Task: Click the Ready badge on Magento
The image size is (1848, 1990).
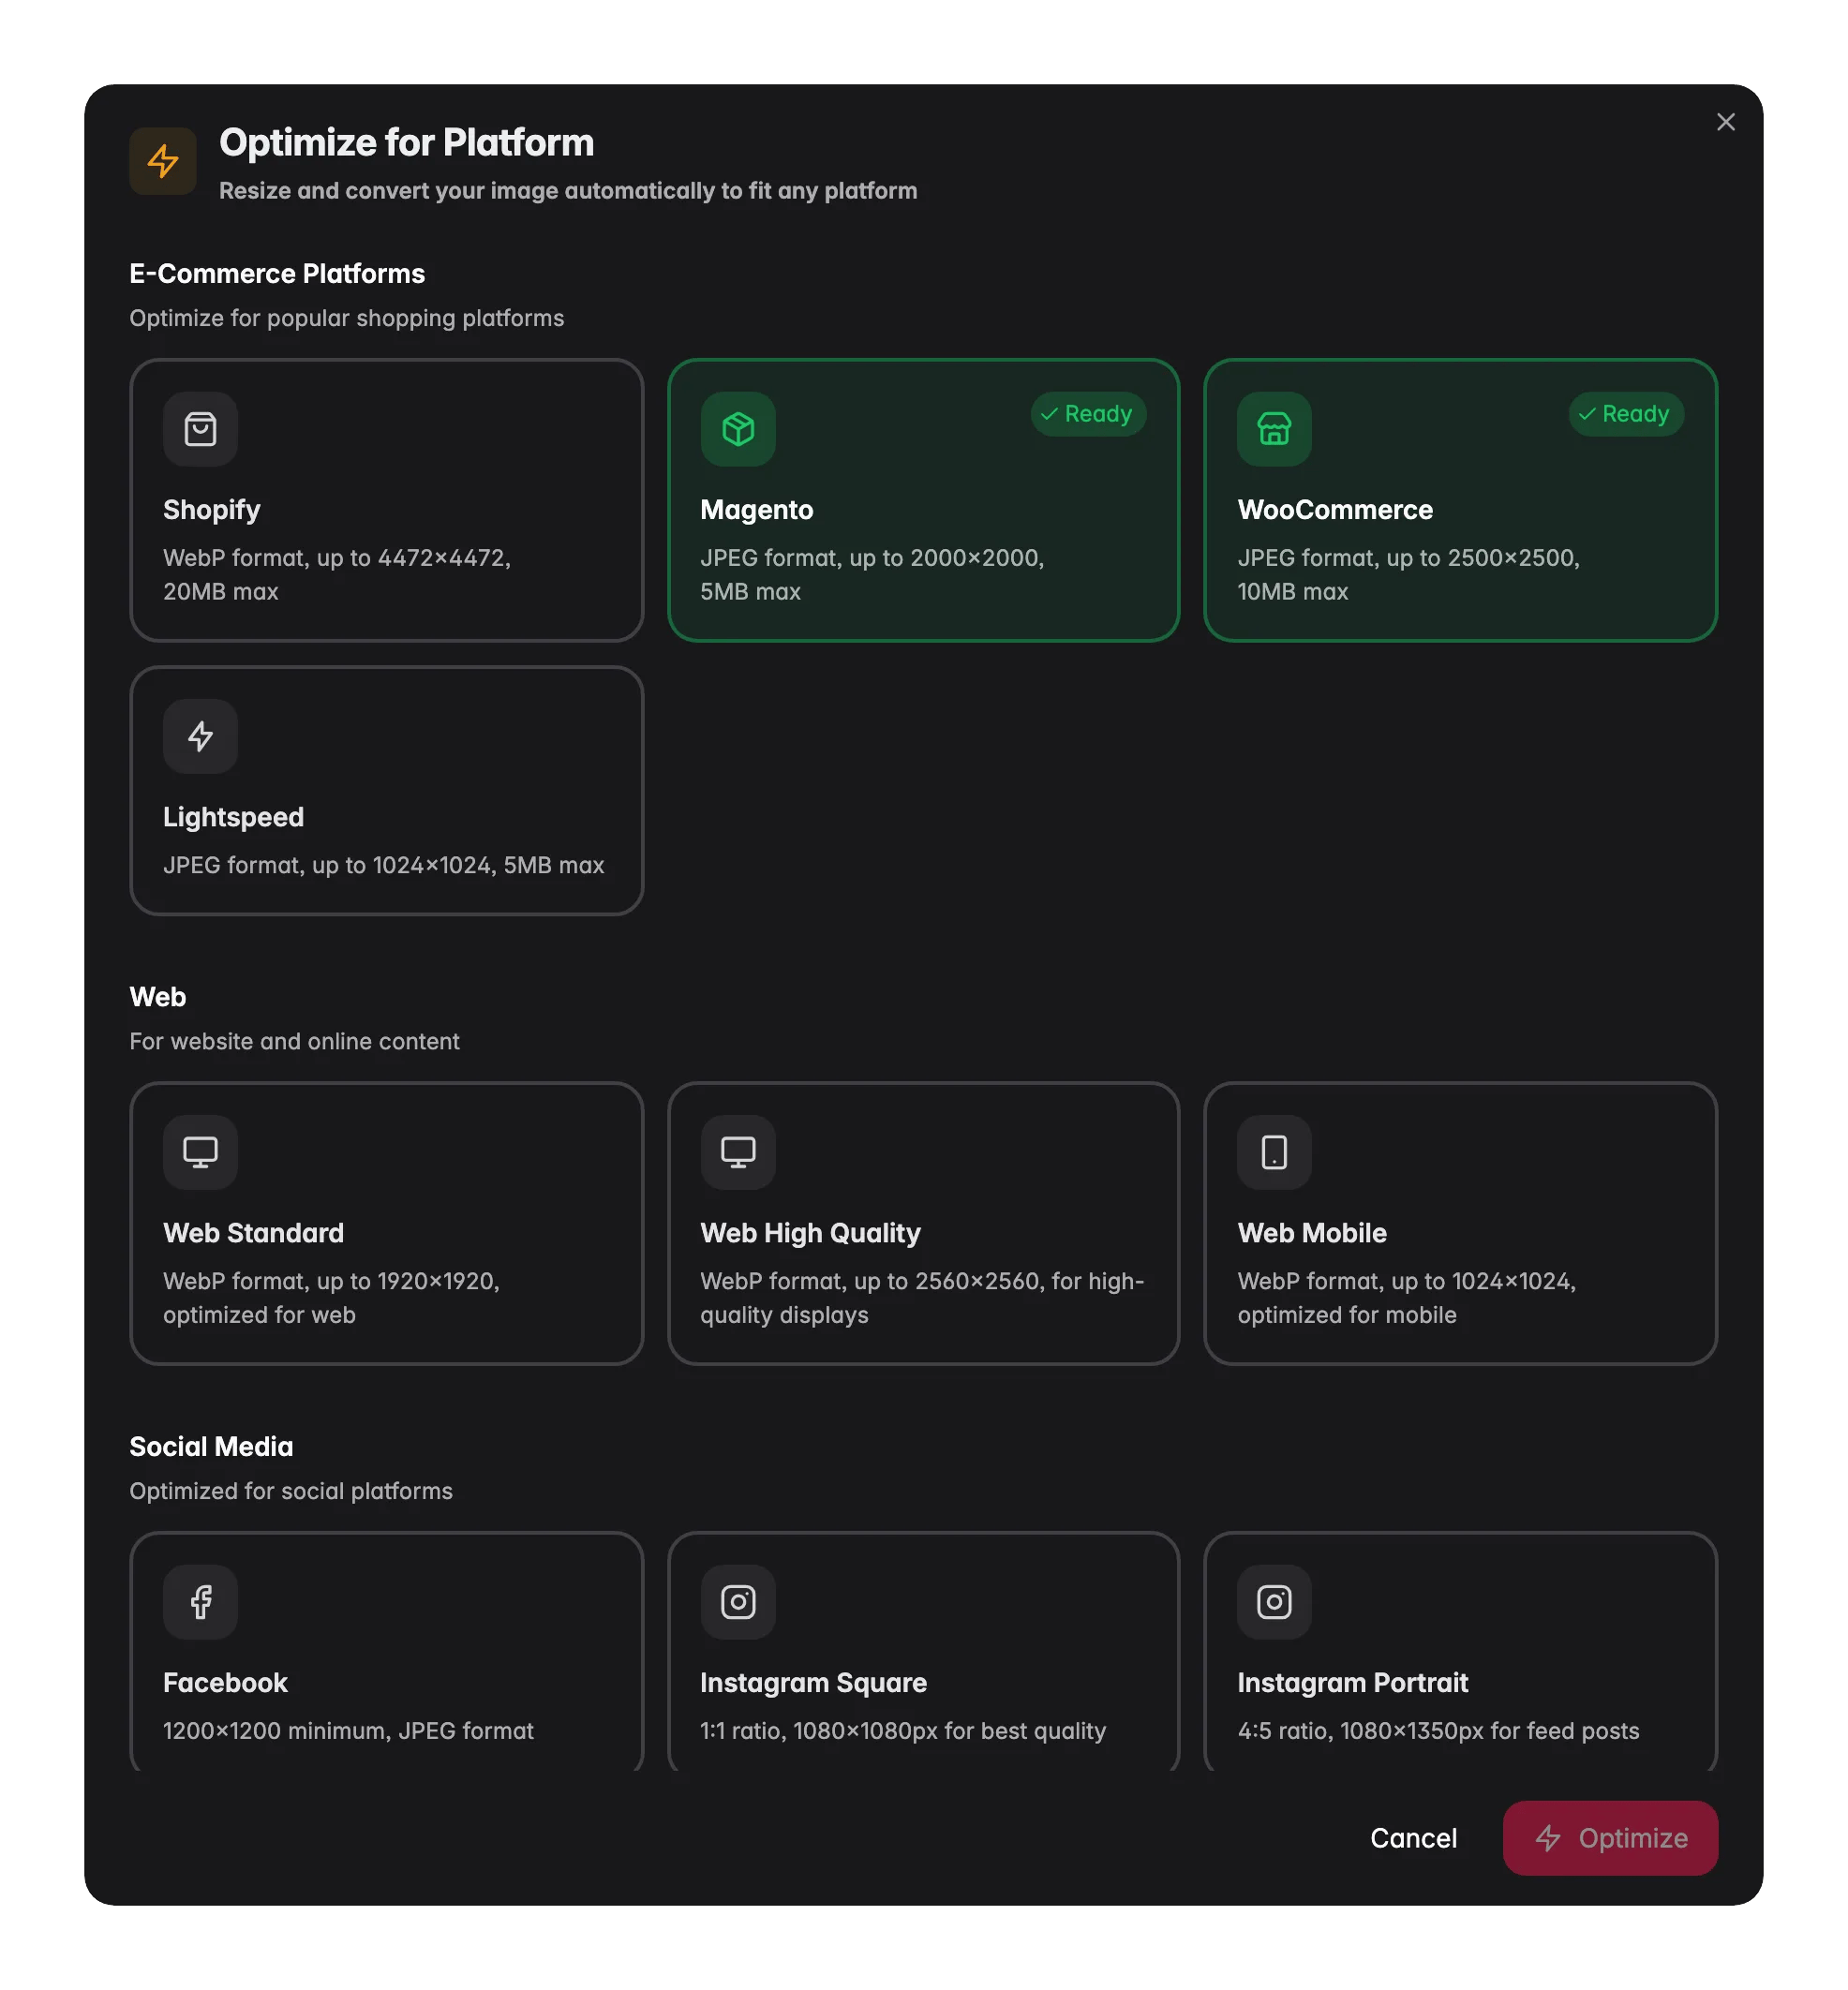Action: coord(1088,414)
